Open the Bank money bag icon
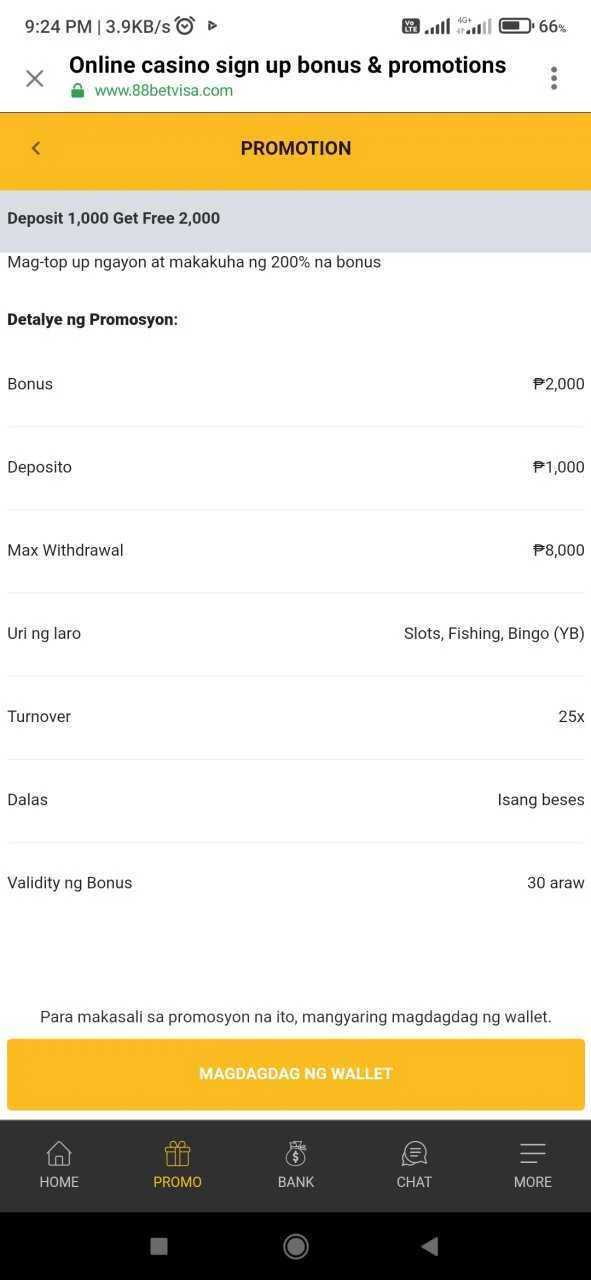This screenshot has height=1280, width=591. tap(296, 1154)
